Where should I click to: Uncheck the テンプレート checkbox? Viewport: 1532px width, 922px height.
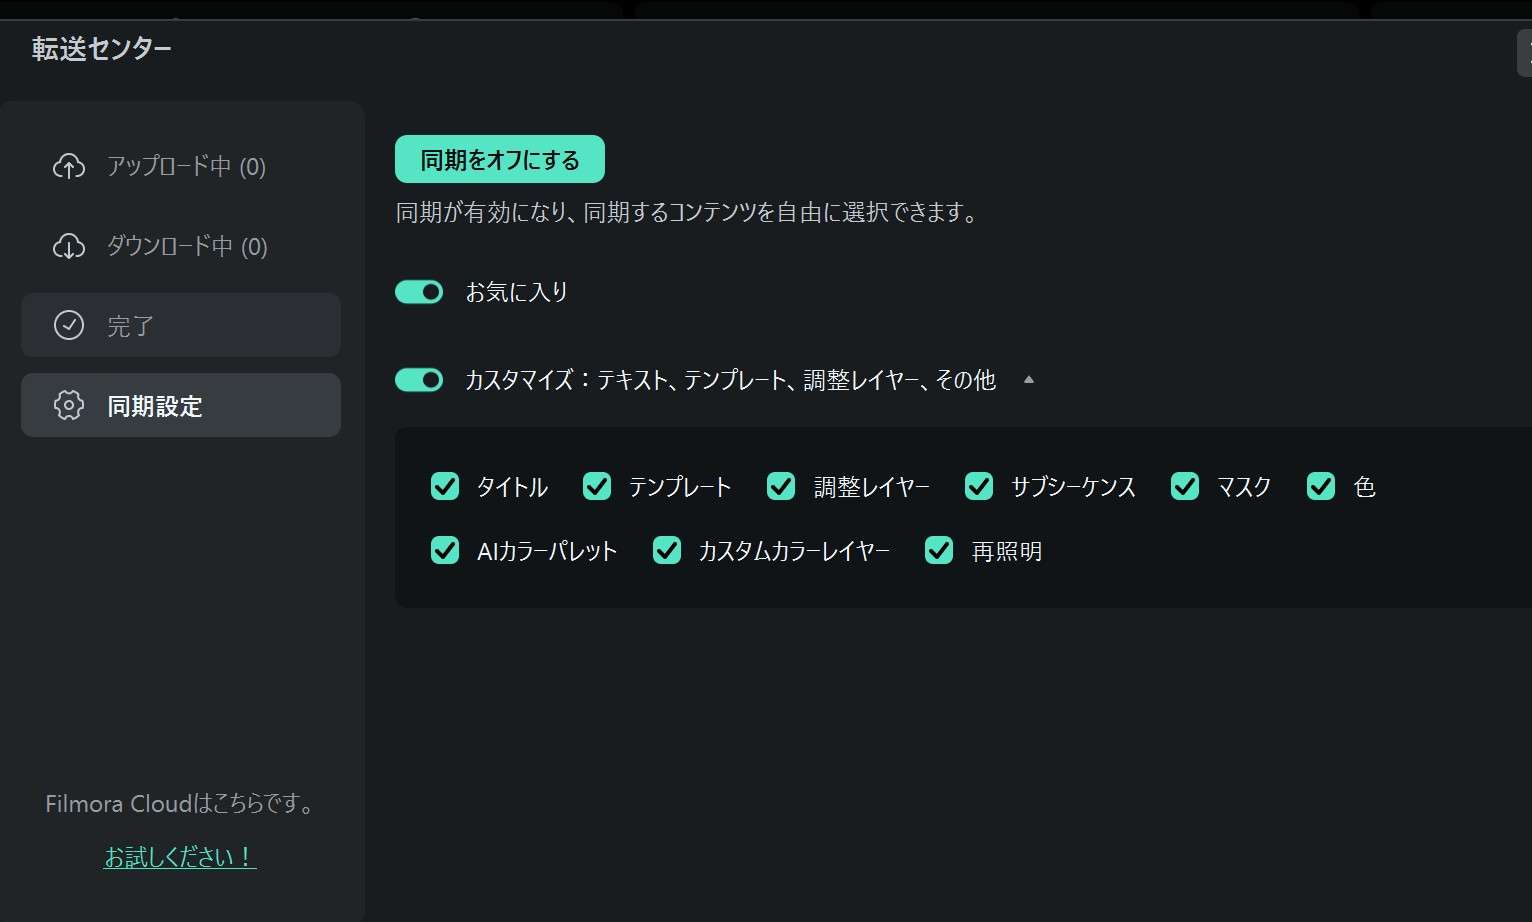click(597, 486)
